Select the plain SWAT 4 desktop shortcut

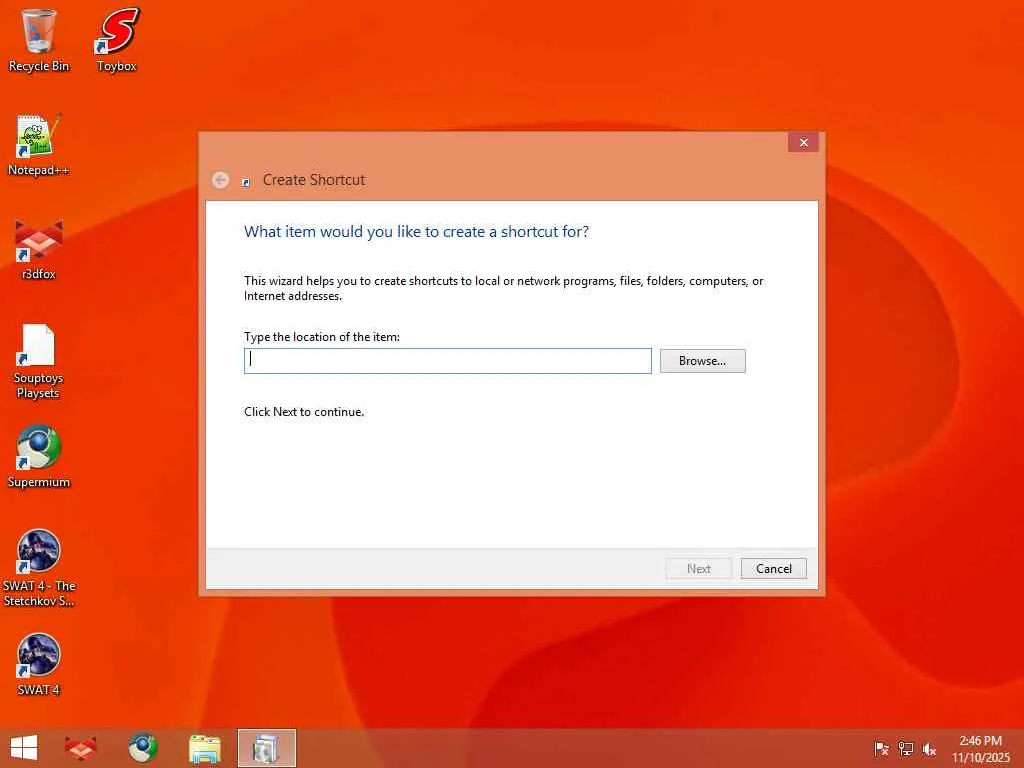pyautogui.click(x=39, y=664)
